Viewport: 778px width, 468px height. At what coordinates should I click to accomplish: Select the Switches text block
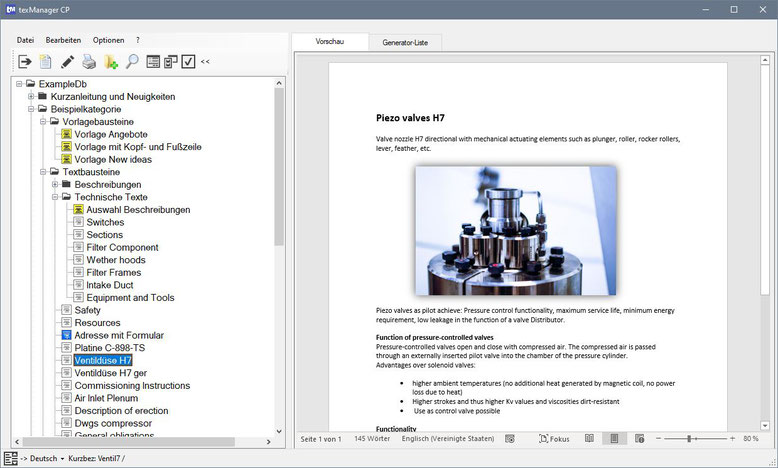(105, 222)
